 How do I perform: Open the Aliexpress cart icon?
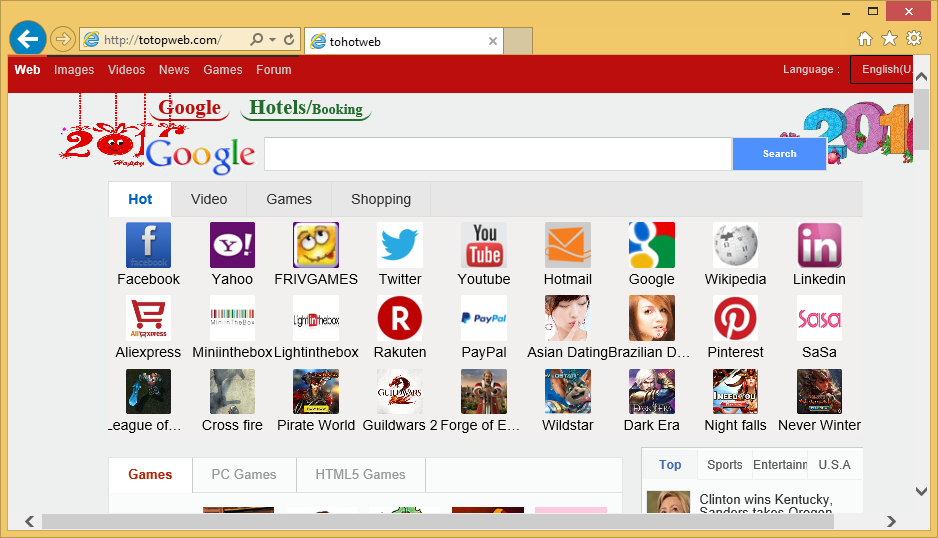coord(148,318)
